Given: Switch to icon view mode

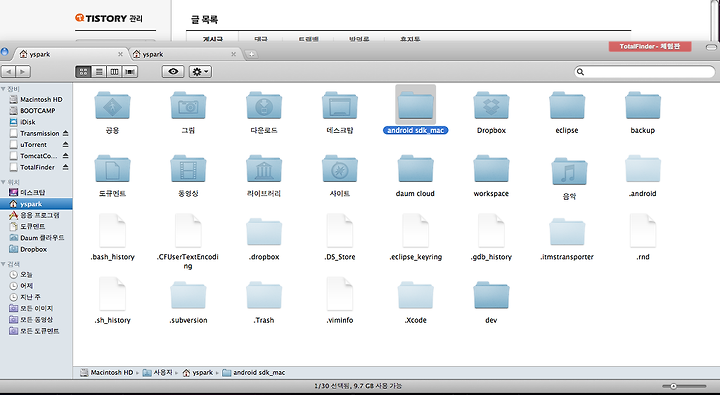Looking at the screenshot, I should pyautogui.click(x=83, y=72).
